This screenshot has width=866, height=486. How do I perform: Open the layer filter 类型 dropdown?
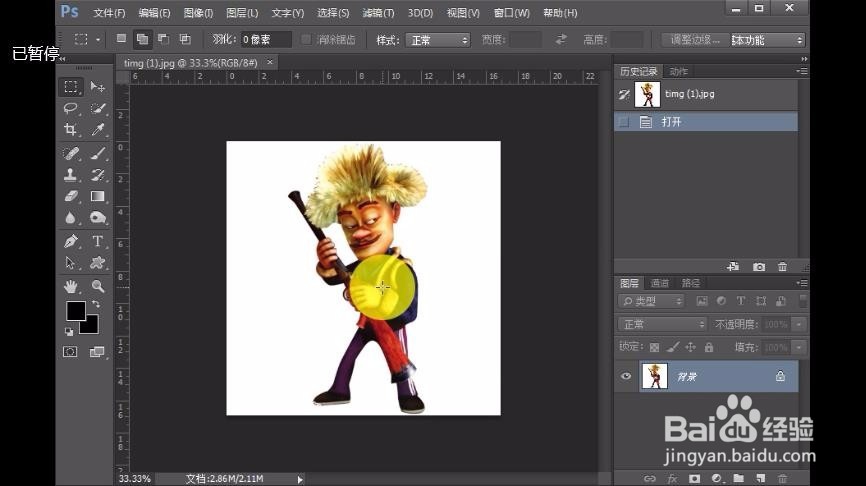[652, 301]
